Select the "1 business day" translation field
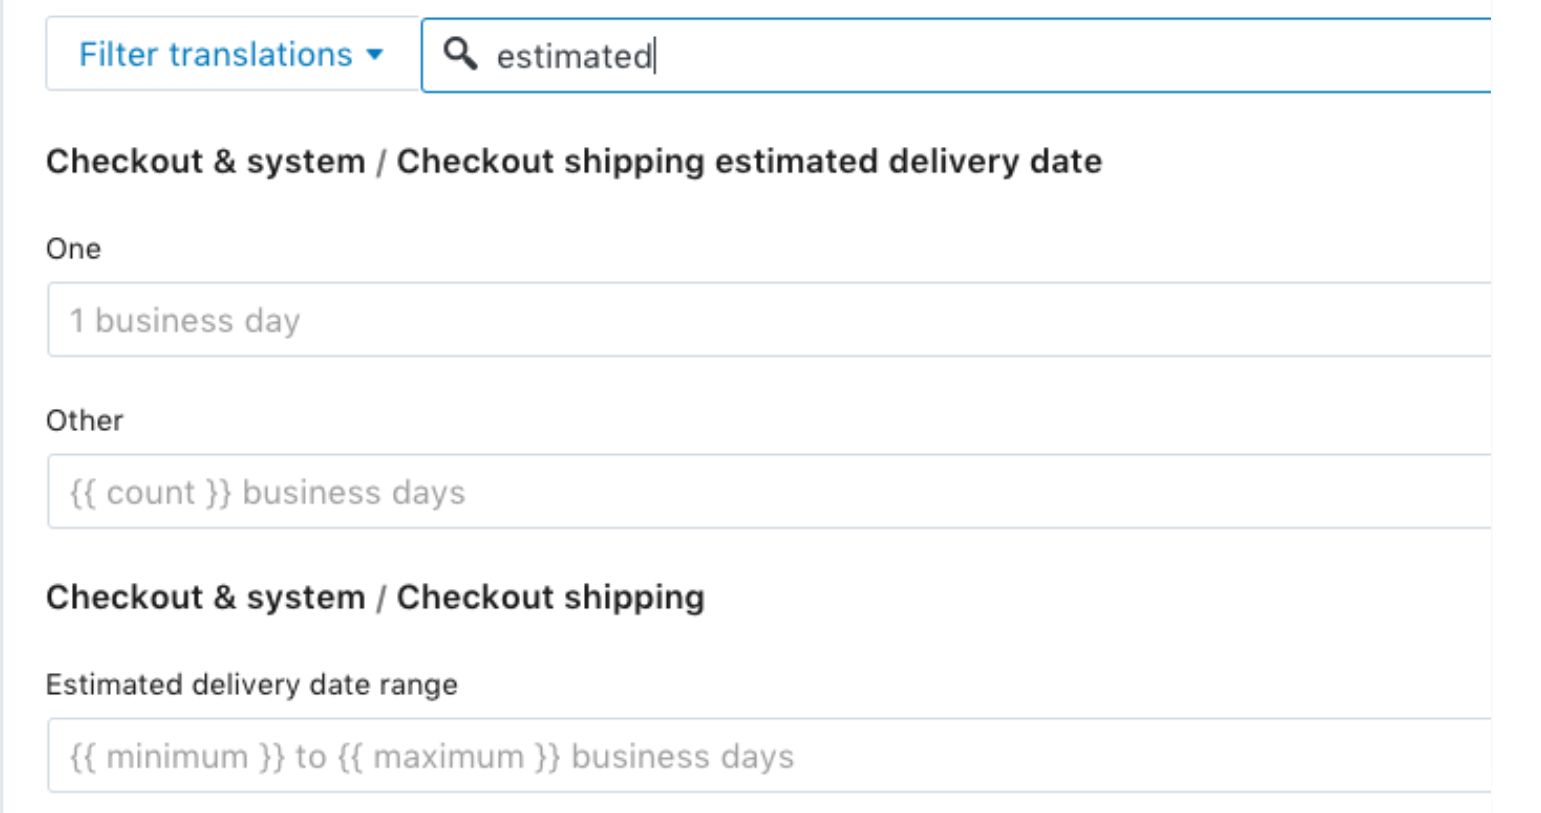 [769, 320]
